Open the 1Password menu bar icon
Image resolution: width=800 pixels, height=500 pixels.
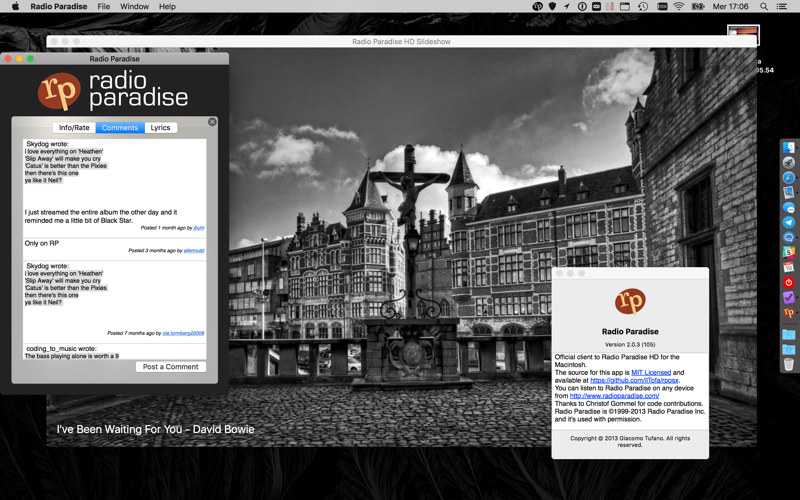tap(582, 6)
